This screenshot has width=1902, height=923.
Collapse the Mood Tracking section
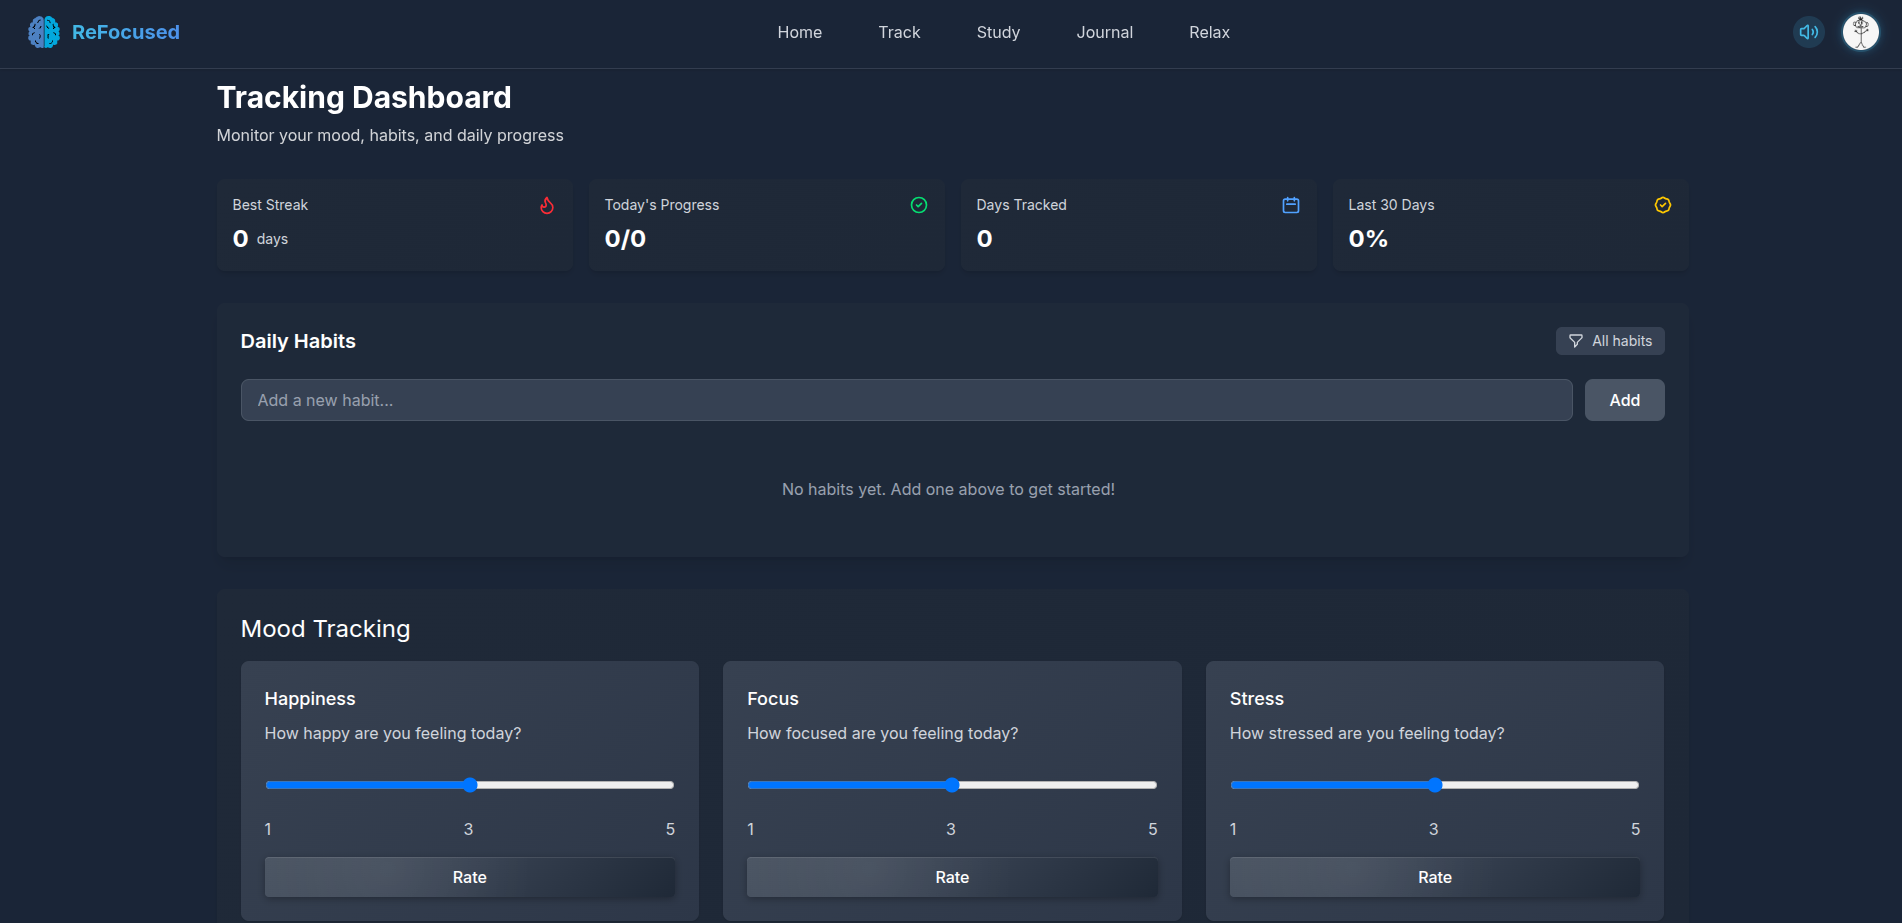click(325, 629)
